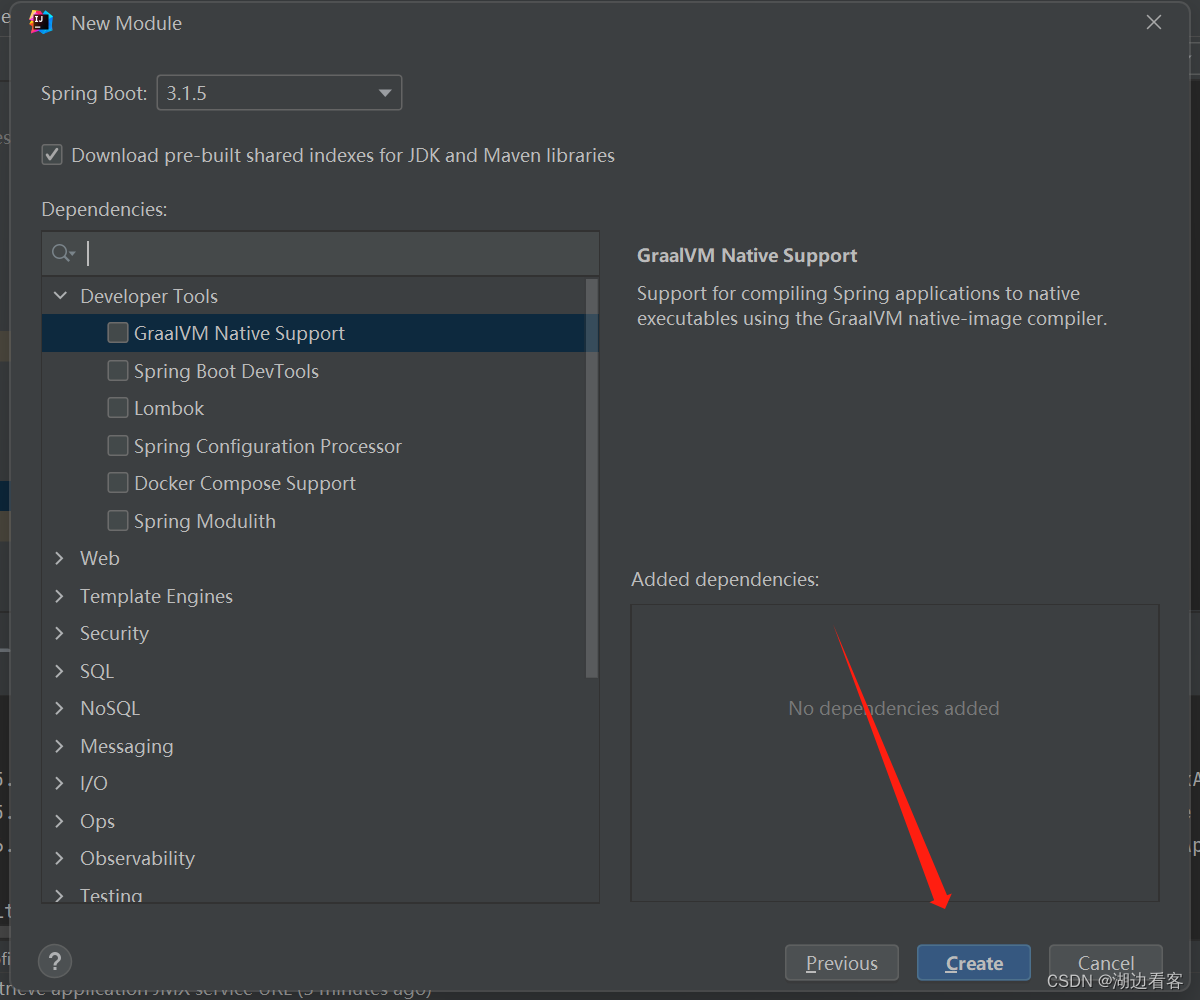
Task: Click the New Module title text
Action: (x=127, y=23)
